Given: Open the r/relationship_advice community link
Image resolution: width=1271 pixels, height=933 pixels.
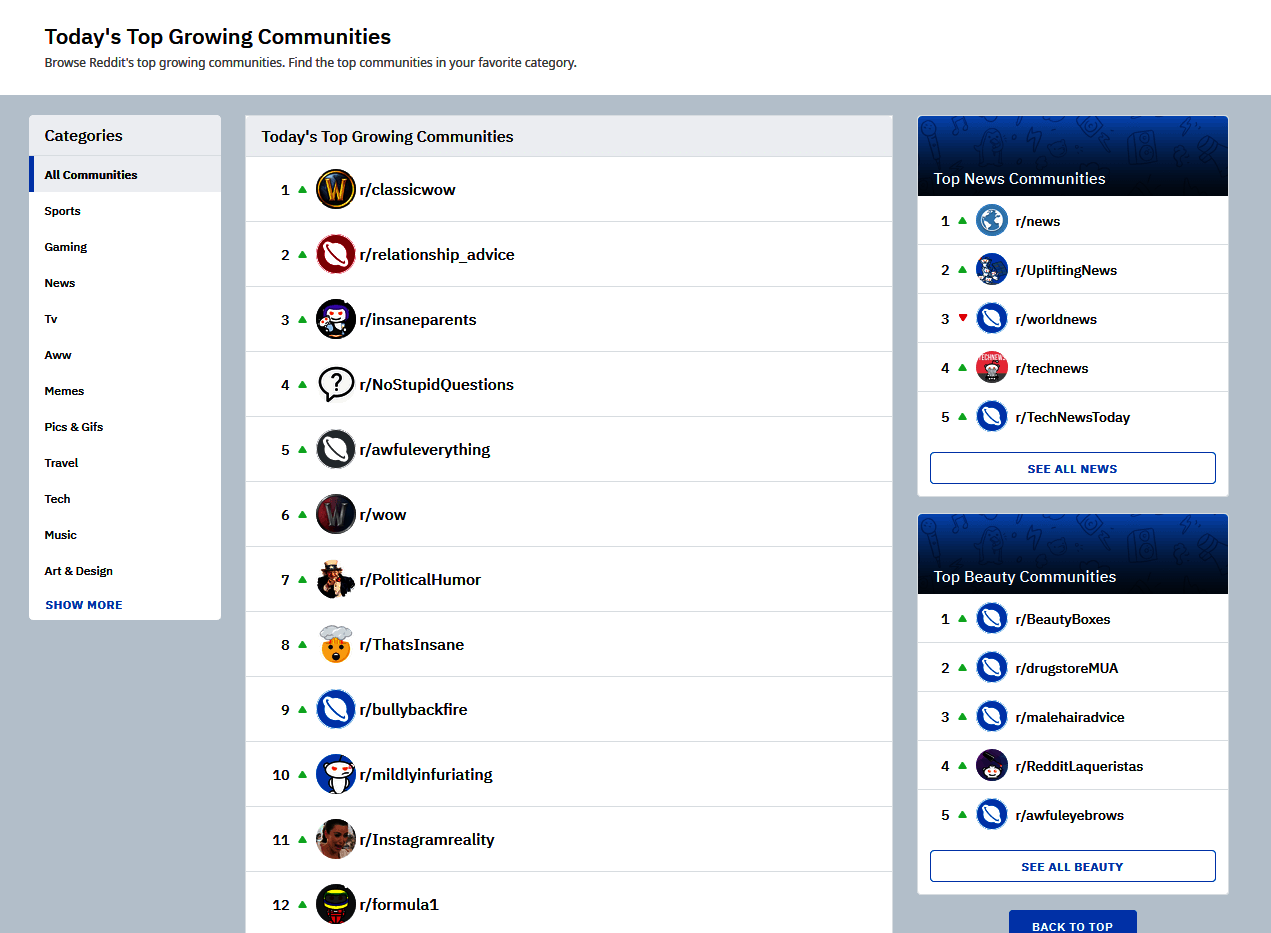Looking at the screenshot, I should (x=437, y=255).
